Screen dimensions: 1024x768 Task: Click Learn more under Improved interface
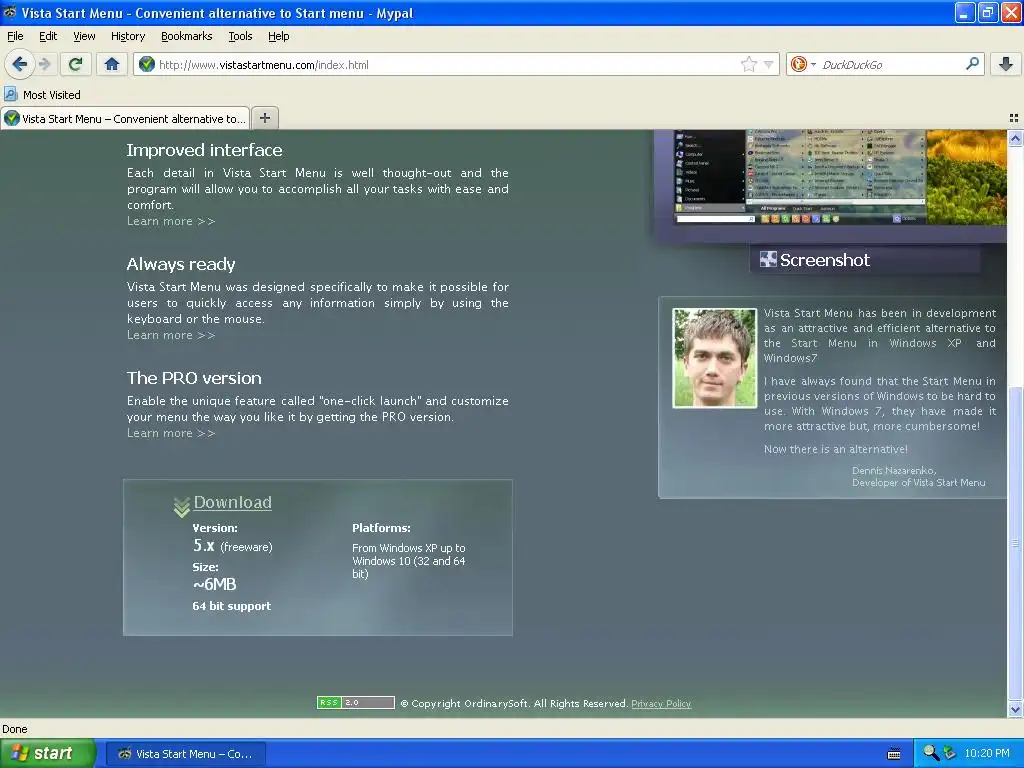pos(171,221)
